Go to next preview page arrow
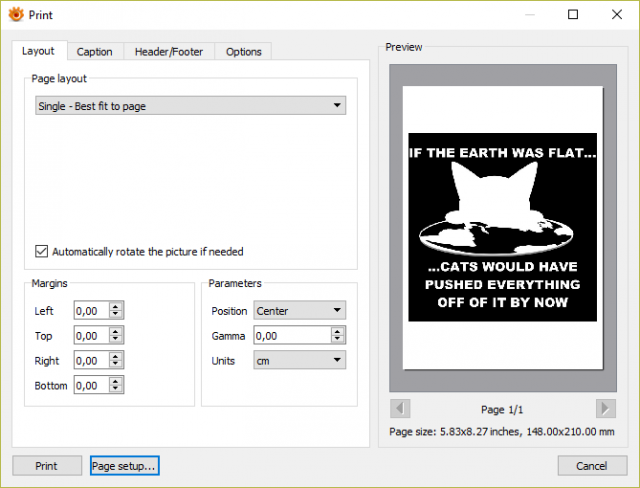The height and width of the screenshot is (488, 640). coord(605,408)
